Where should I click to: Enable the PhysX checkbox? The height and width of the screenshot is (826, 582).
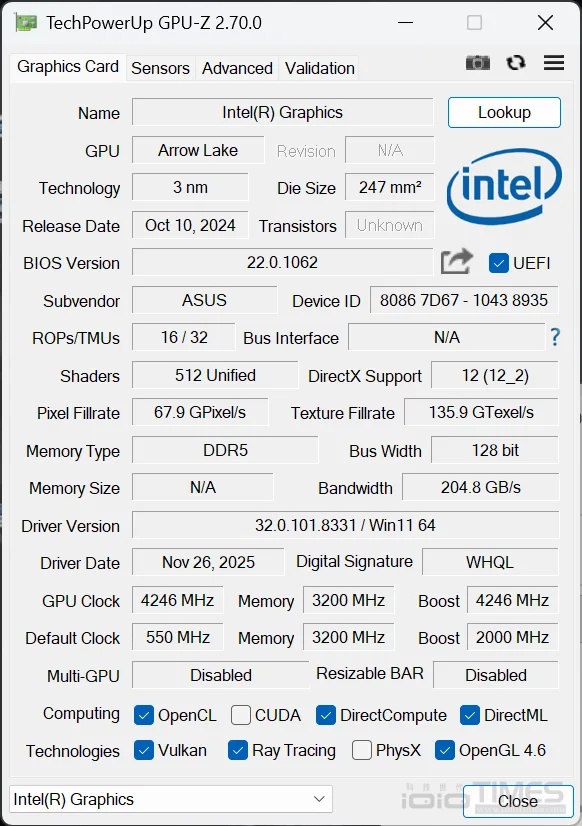point(361,751)
